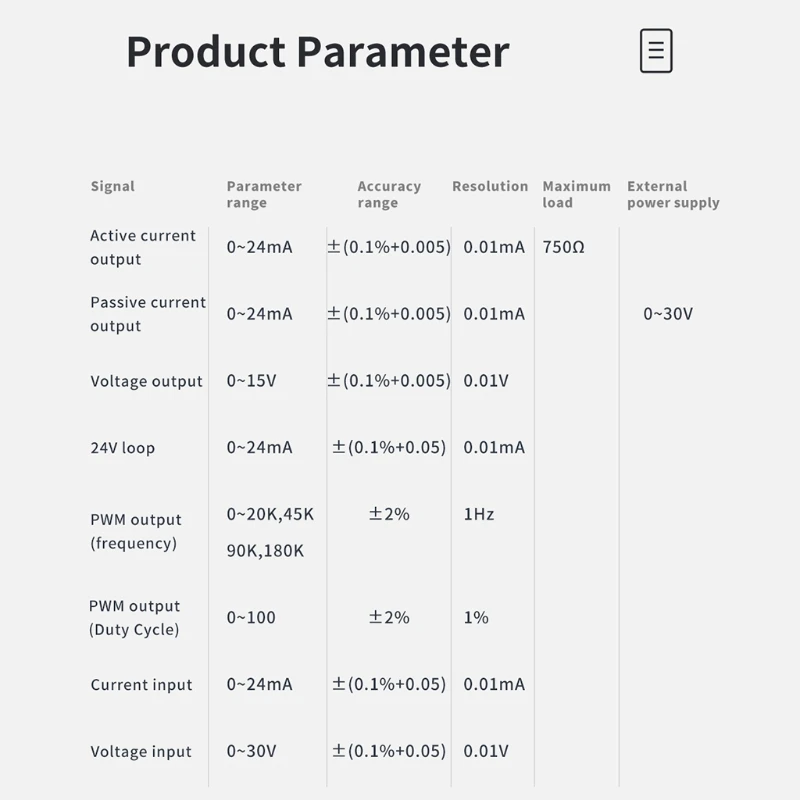Click the 1Hz resolution value
The image size is (800, 800).
coord(479,514)
